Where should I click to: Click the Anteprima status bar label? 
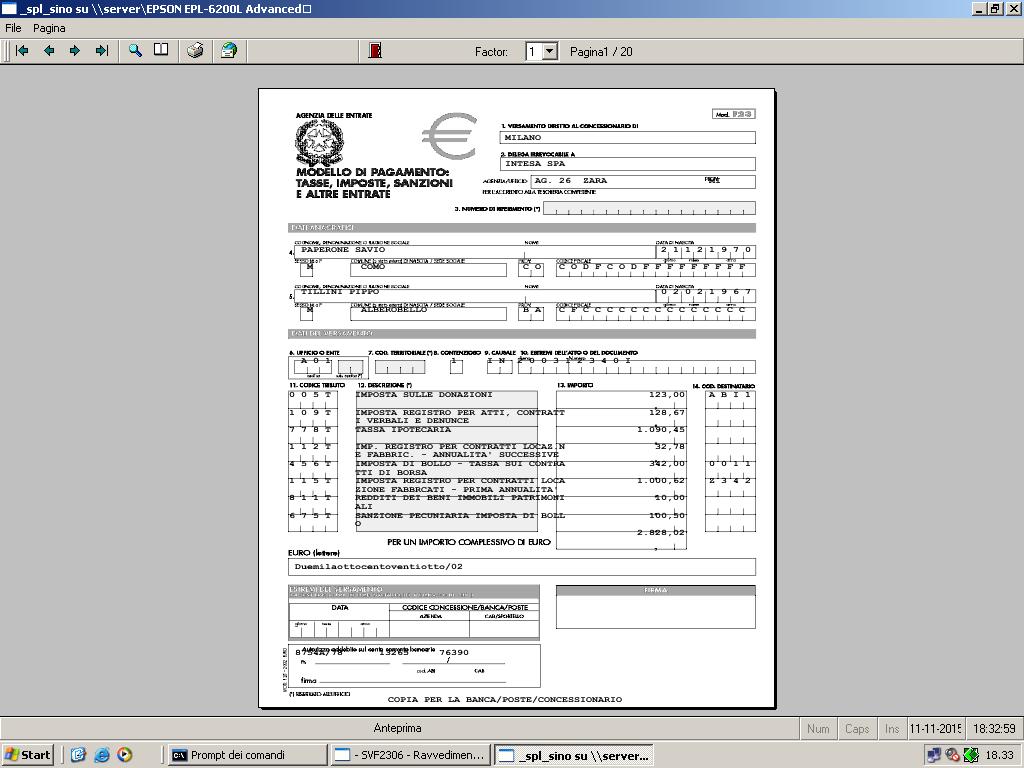[397, 728]
